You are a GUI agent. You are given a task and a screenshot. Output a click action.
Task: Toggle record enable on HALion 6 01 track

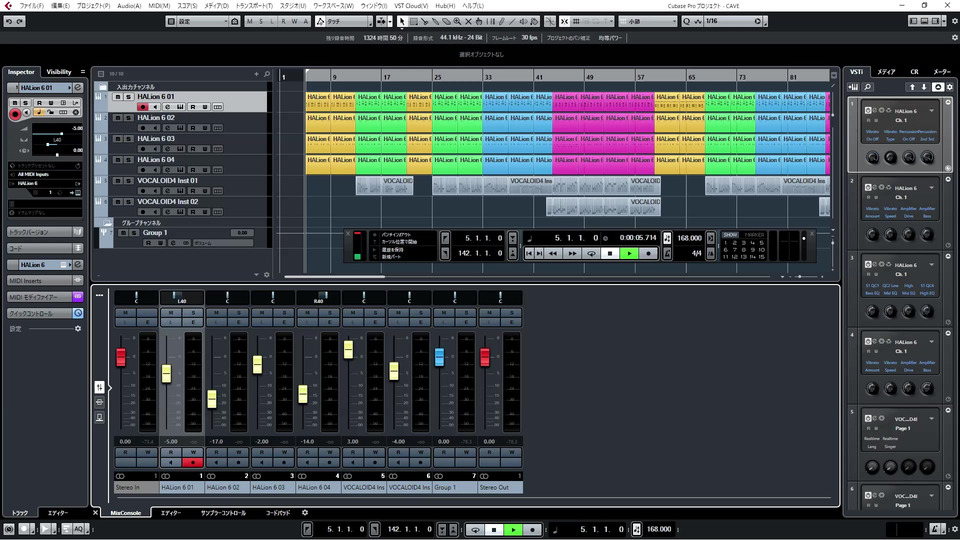[x=142, y=107]
